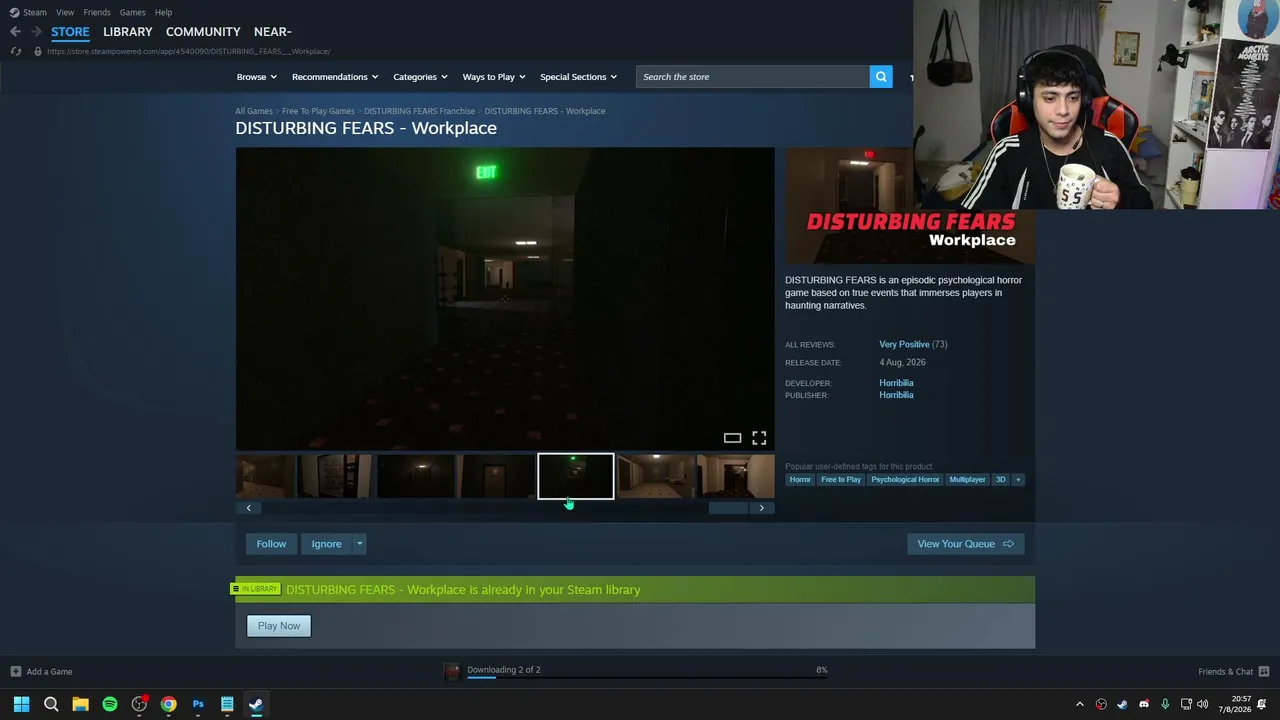This screenshot has width=1280, height=720.
Task: Select the highlighted exit-sign screenshot thumbnail
Action: point(576,477)
